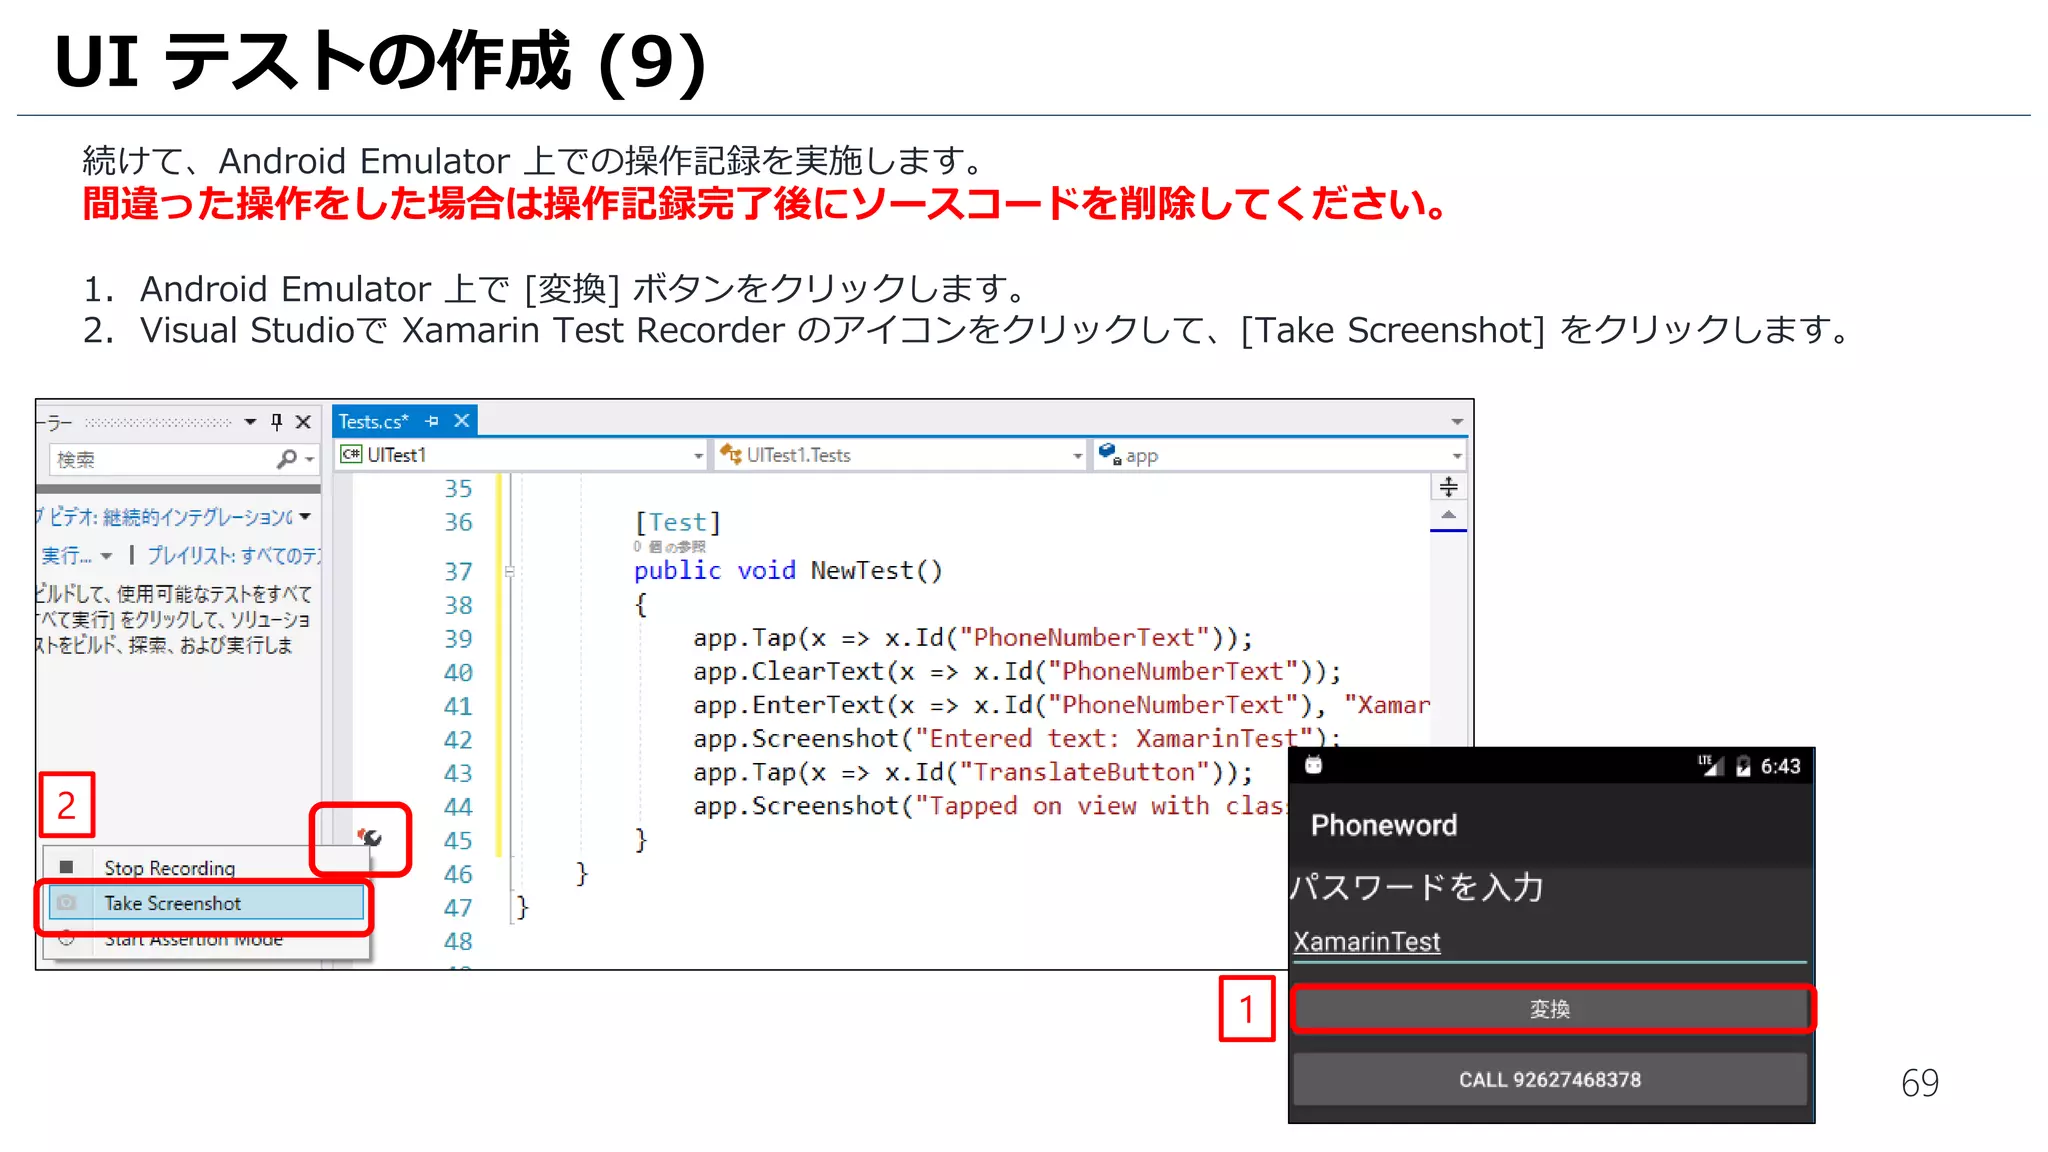Image resolution: width=2048 pixels, height=1152 pixels.
Task: Choose Take Screenshot in the recorder menu
Action: pyautogui.click(x=206, y=903)
